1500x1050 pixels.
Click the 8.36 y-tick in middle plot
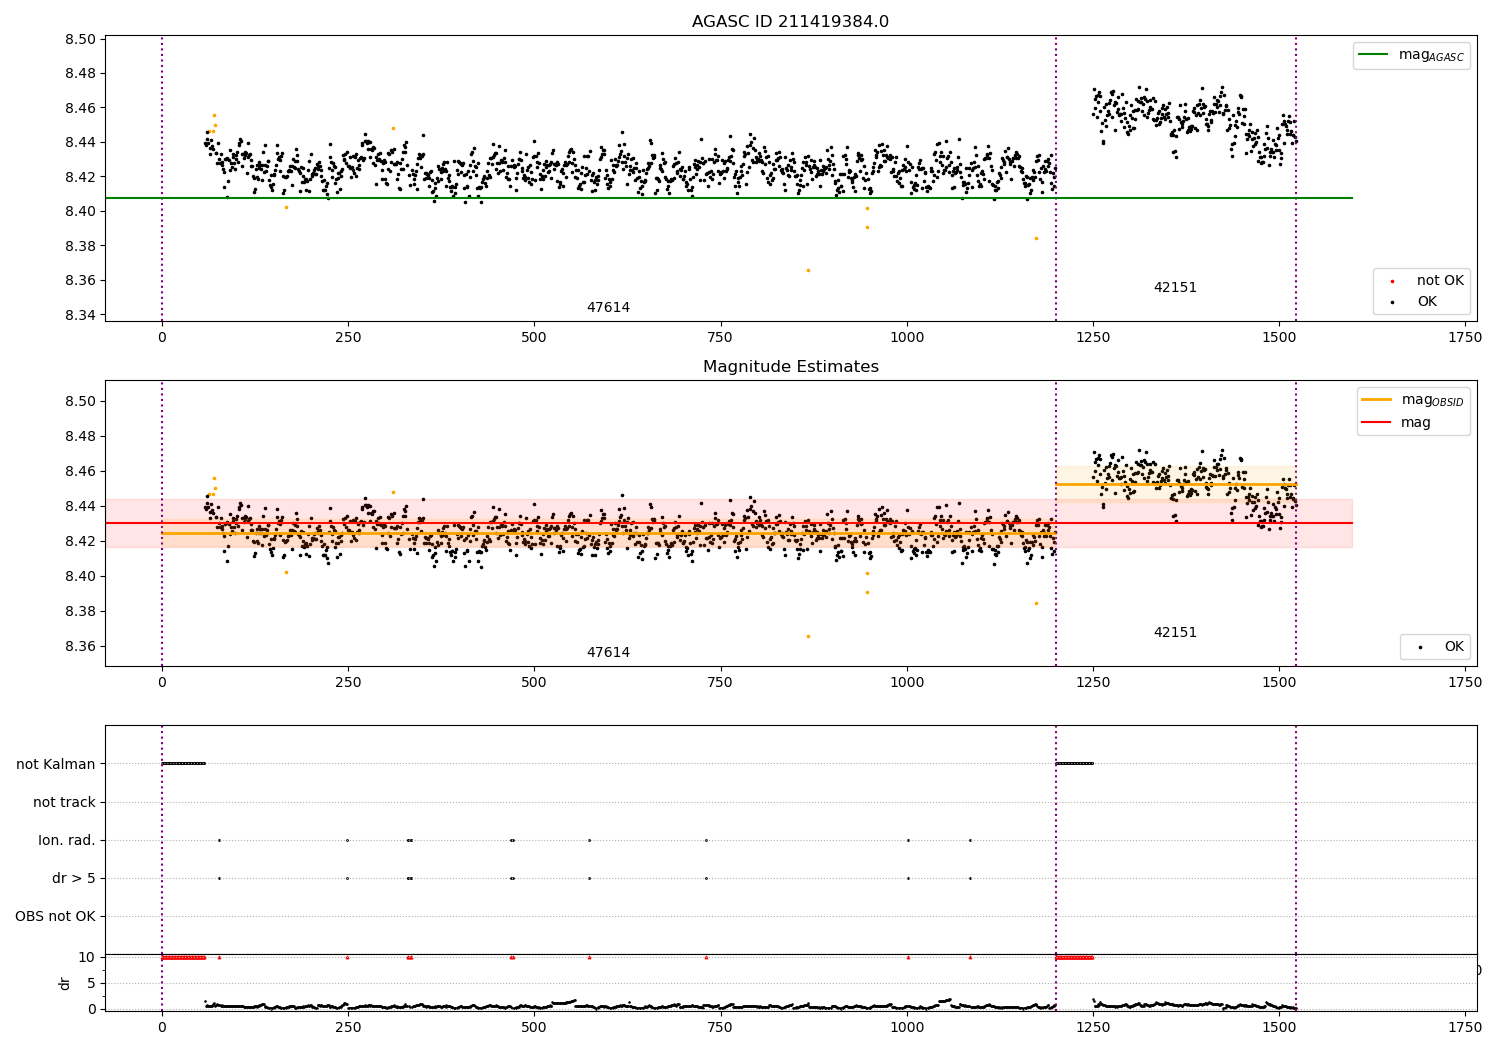79,647
